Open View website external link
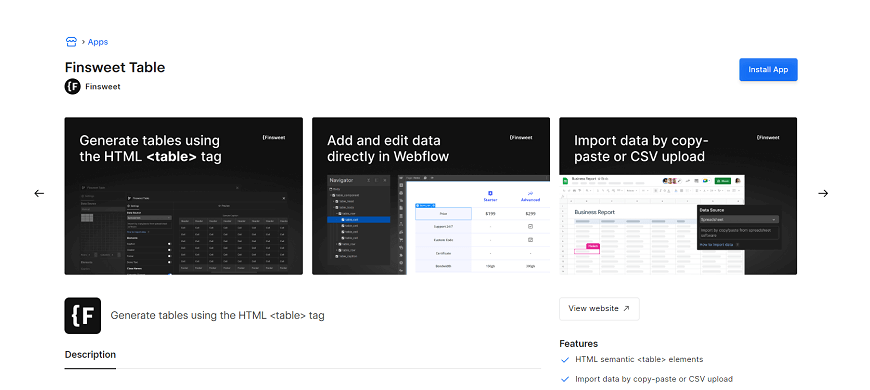 tap(599, 309)
